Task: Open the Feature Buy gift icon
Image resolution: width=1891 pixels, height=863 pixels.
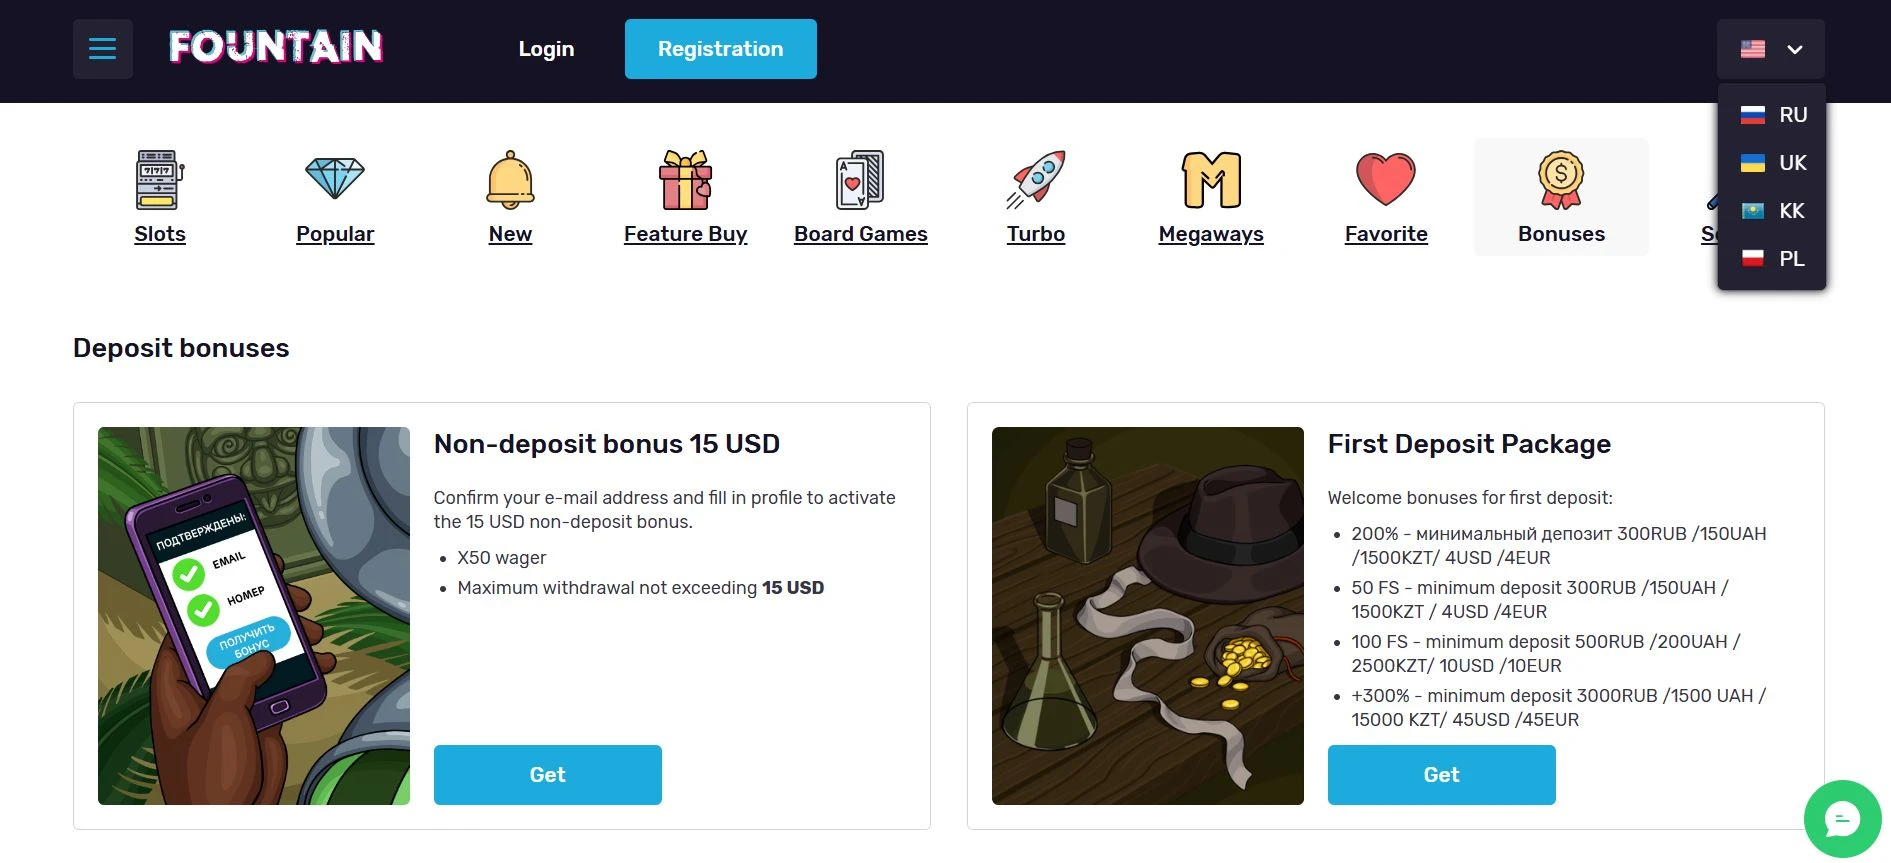Action: click(x=685, y=180)
